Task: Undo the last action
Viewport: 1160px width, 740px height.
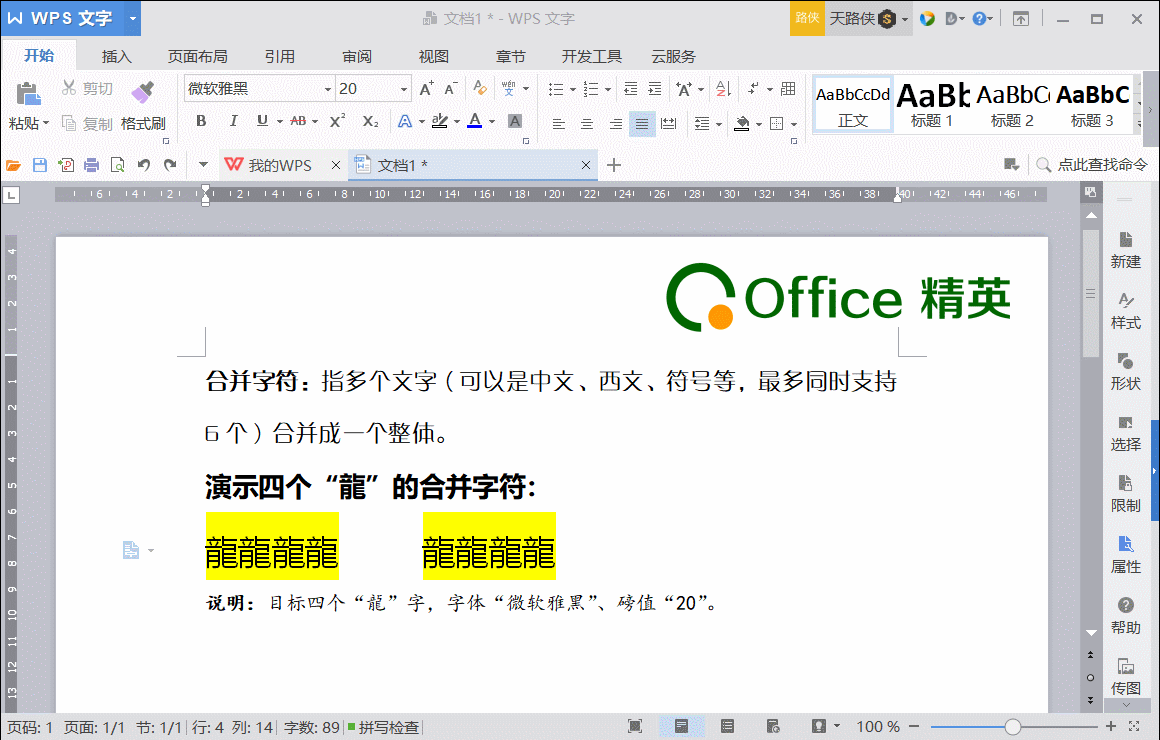Action: pyautogui.click(x=144, y=165)
